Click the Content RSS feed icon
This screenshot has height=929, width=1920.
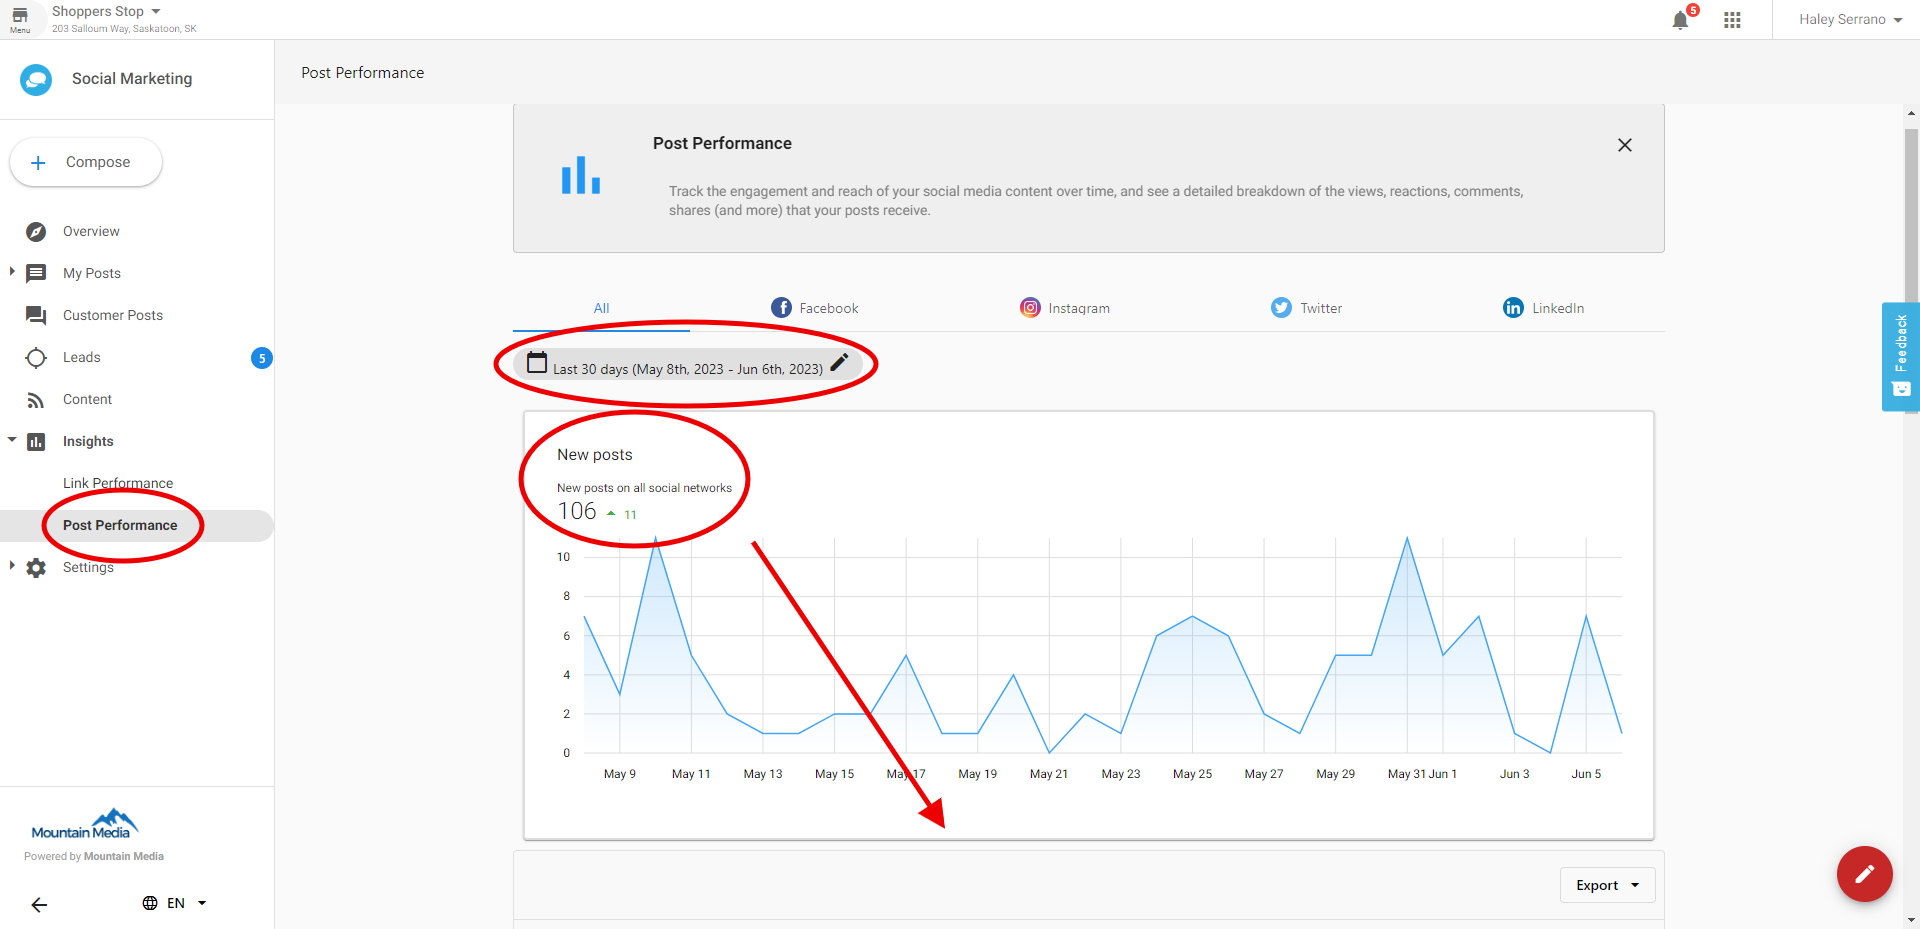click(36, 400)
